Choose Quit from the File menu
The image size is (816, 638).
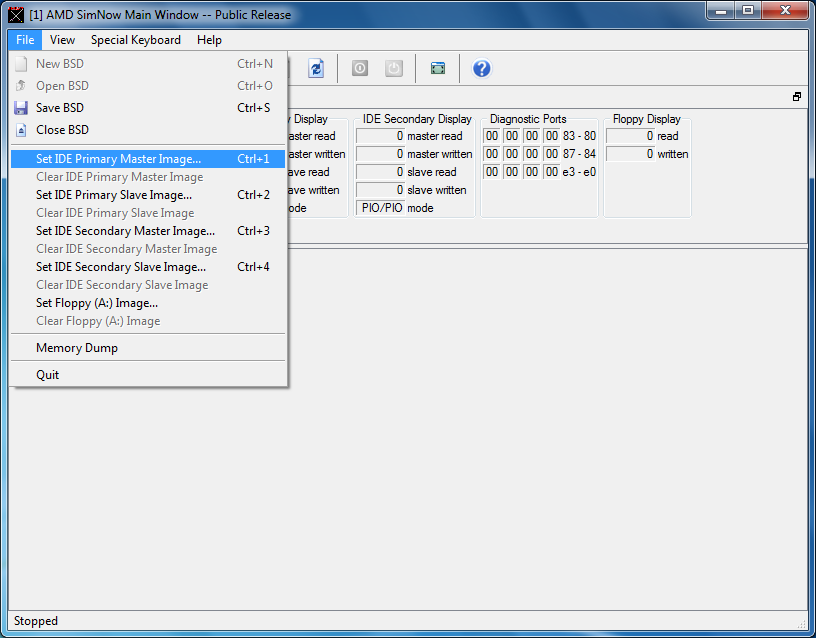pos(148,375)
